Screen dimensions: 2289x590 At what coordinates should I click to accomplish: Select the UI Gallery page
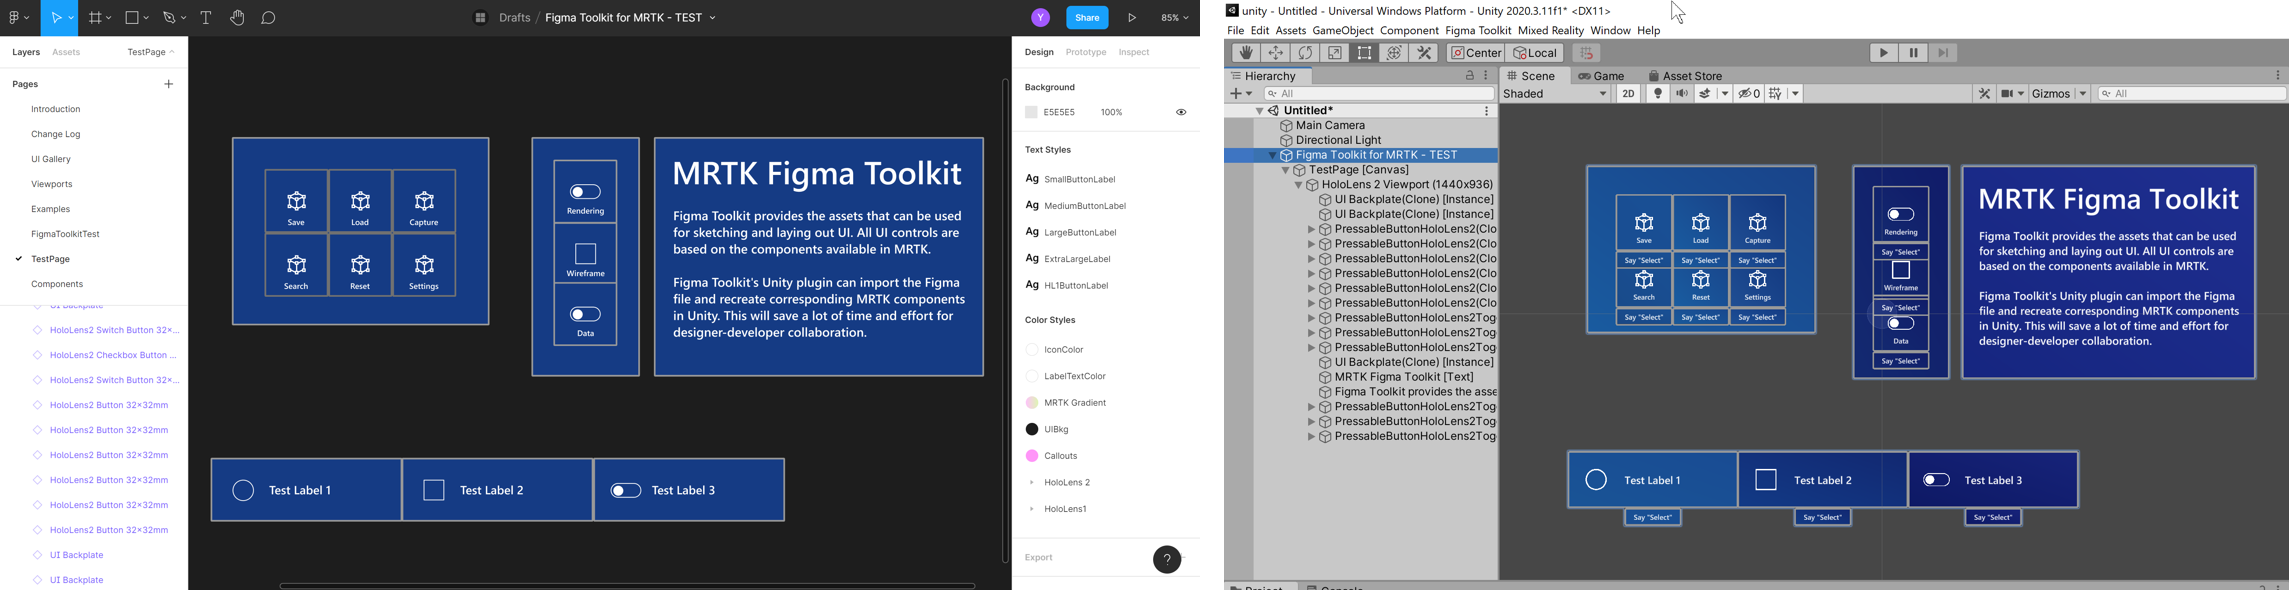click(x=51, y=160)
